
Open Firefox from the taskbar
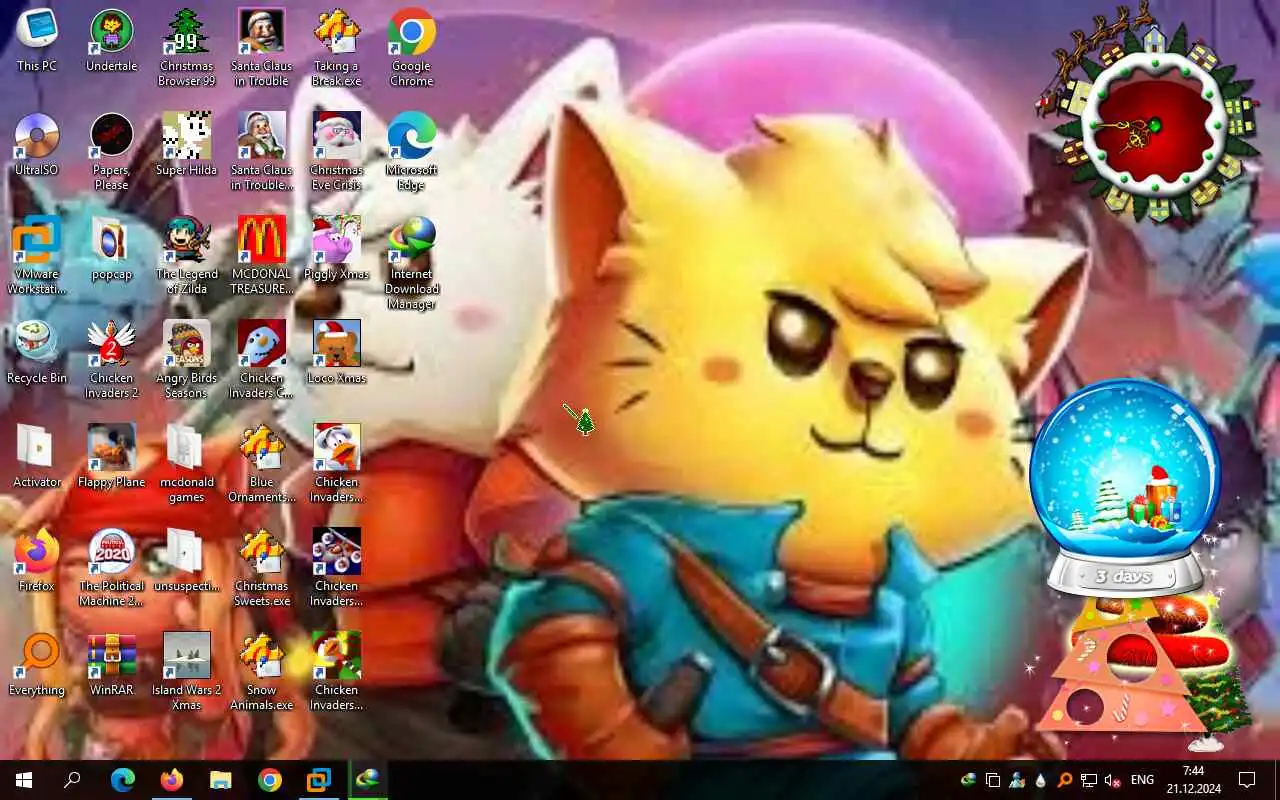172,780
